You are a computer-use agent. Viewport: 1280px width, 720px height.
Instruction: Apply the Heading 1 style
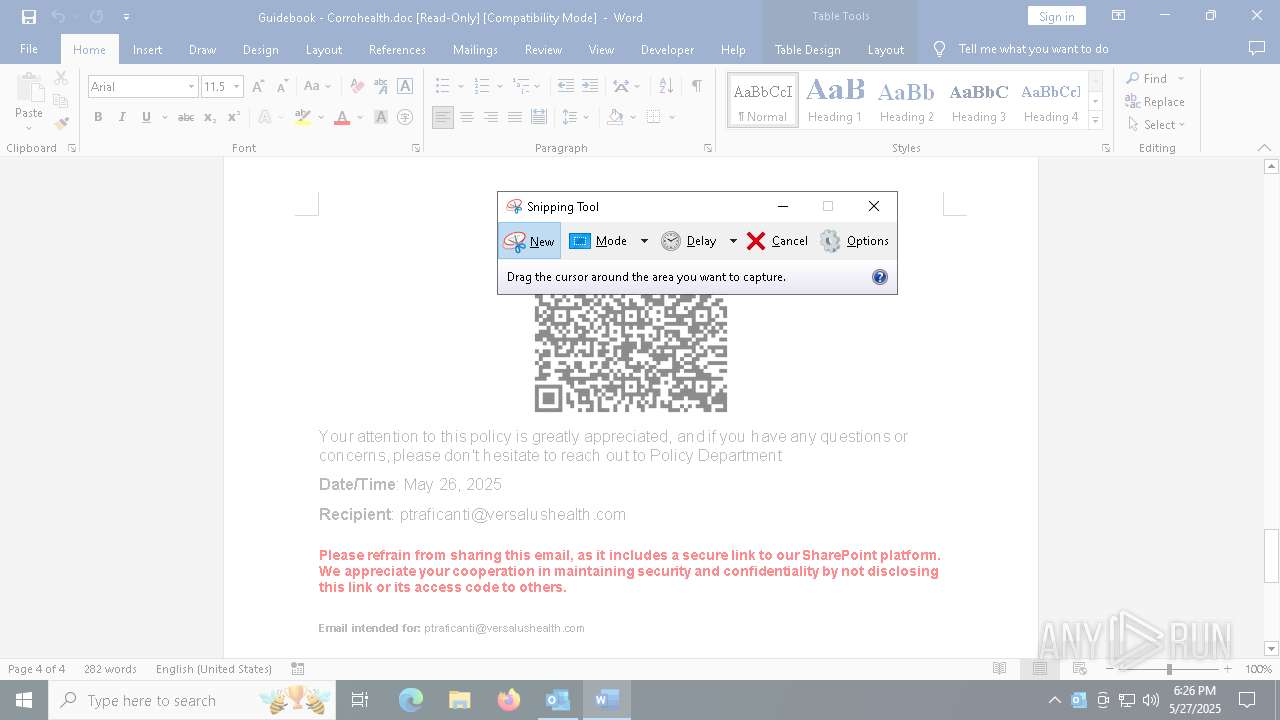pyautogui.click(x=835, y=100)
